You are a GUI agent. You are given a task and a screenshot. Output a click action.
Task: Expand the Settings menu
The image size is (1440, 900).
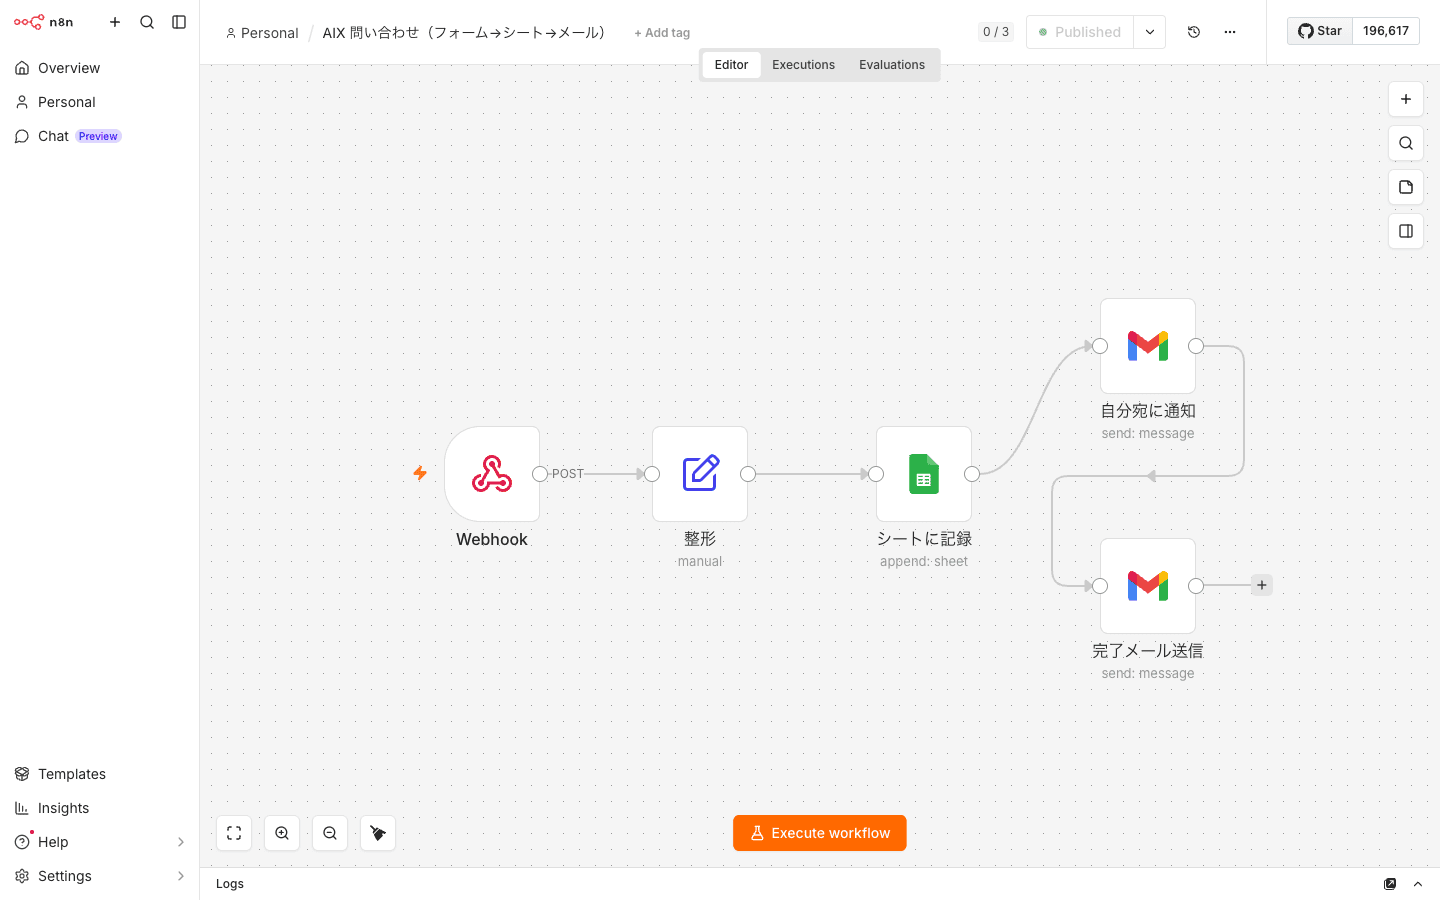point(99,876)
